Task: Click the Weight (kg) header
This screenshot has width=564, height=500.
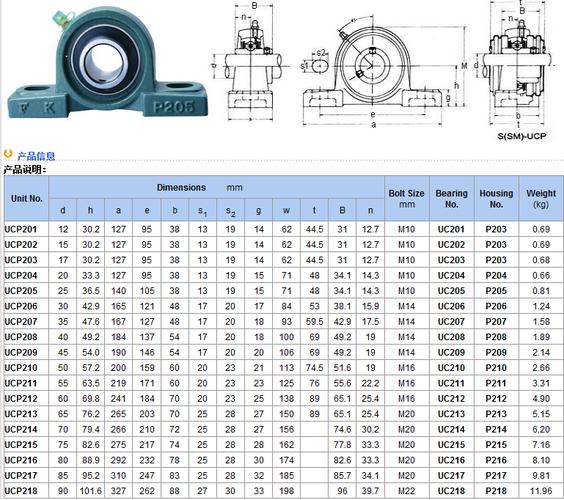Action: click(x=541, y=199)
